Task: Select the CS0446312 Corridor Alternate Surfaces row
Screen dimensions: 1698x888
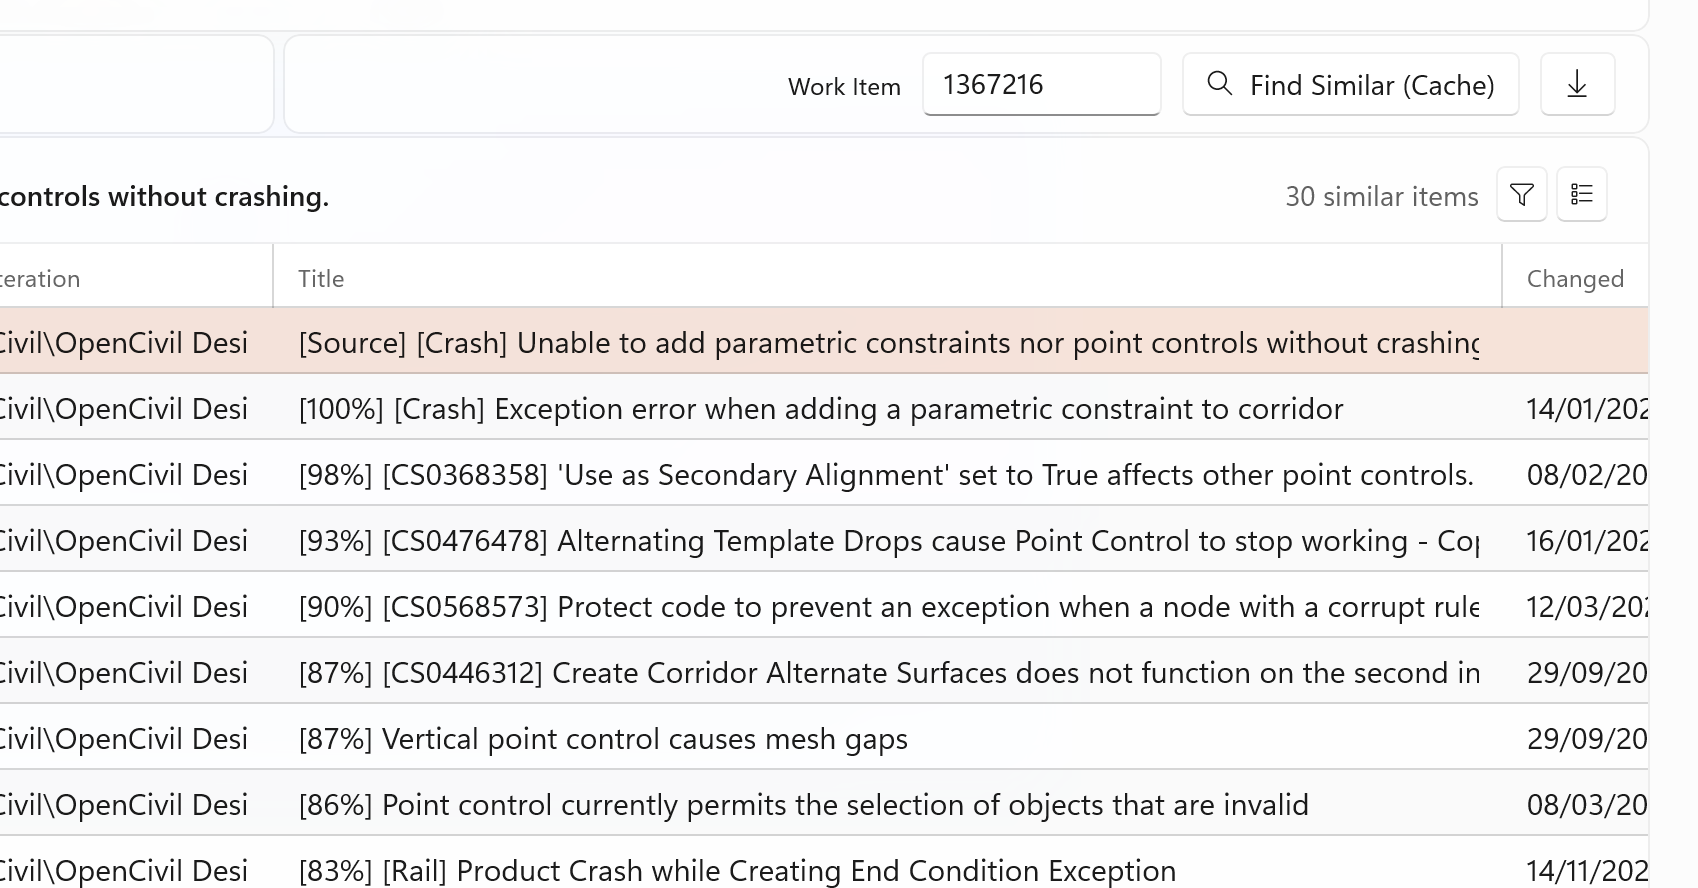Action: 888,673
